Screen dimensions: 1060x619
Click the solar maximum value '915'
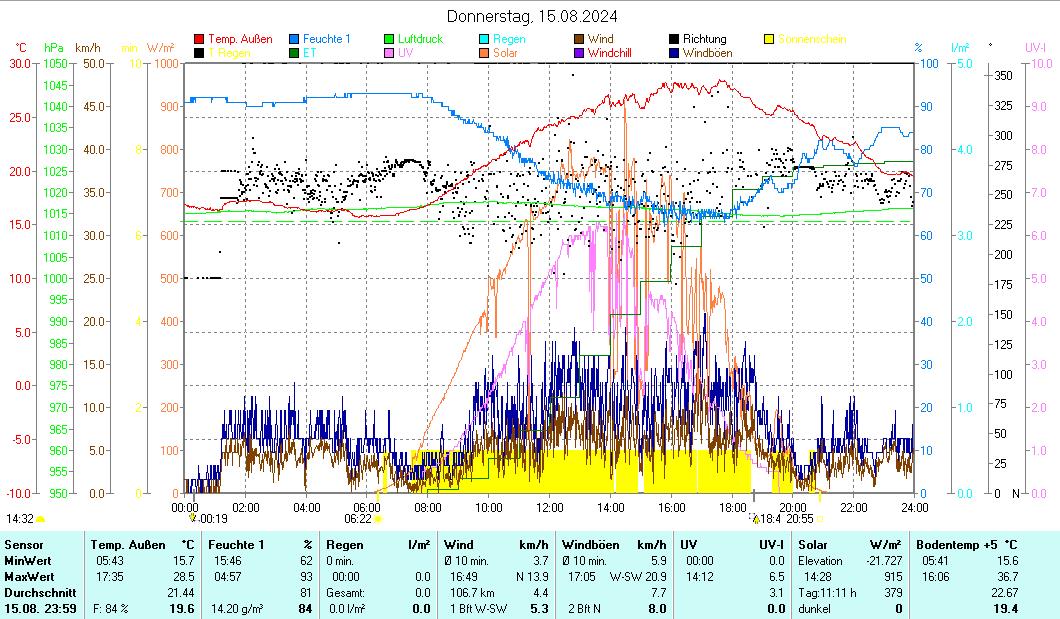893,577
